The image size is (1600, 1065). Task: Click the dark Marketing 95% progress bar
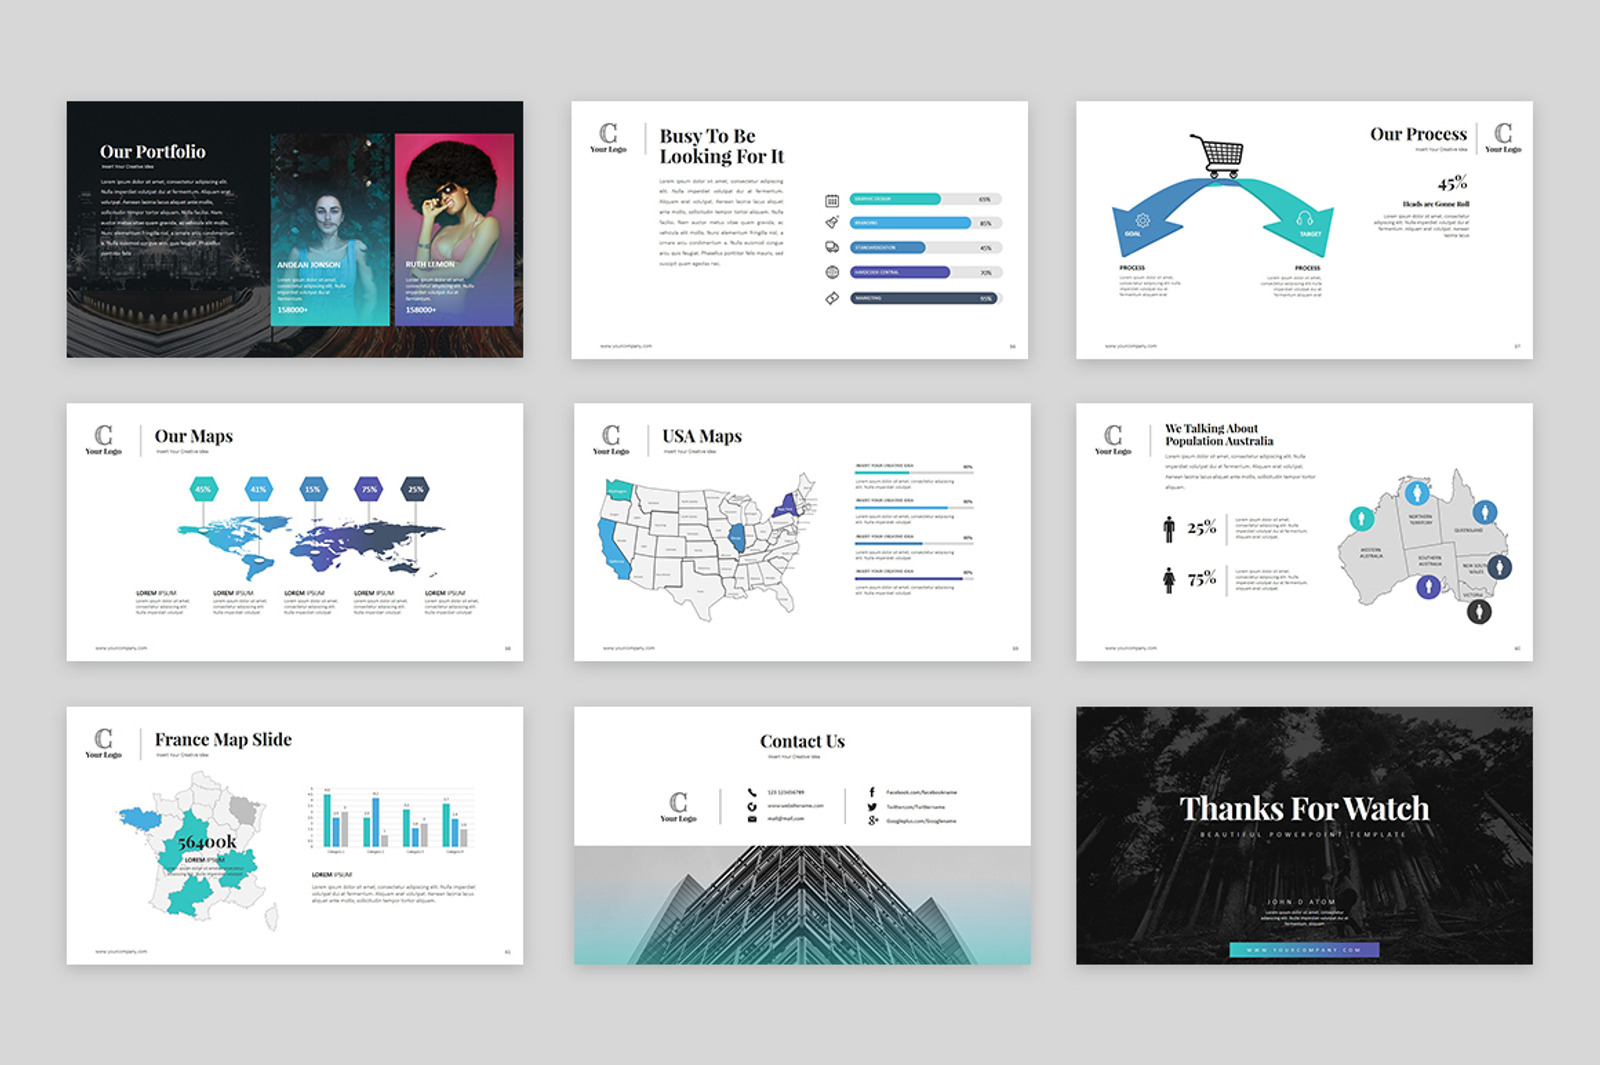[x=925, y=298]
